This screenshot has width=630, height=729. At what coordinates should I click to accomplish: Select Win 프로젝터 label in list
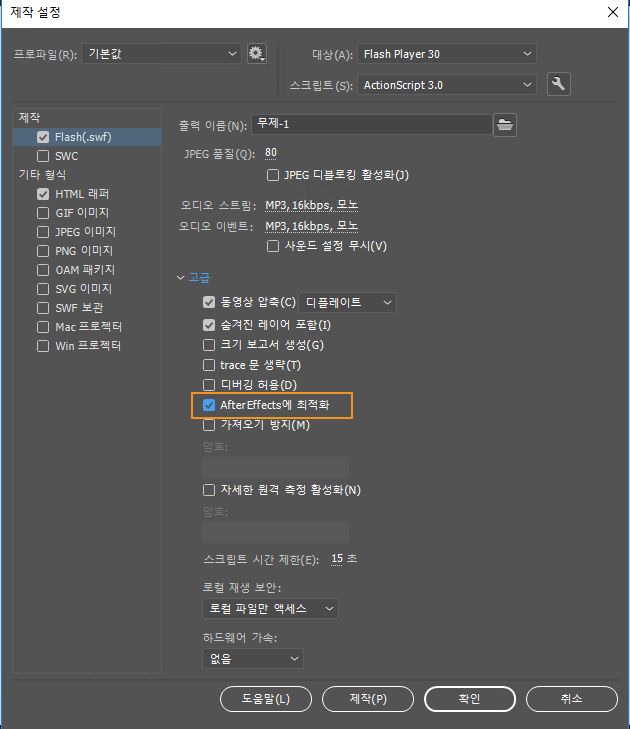[88, 346]
